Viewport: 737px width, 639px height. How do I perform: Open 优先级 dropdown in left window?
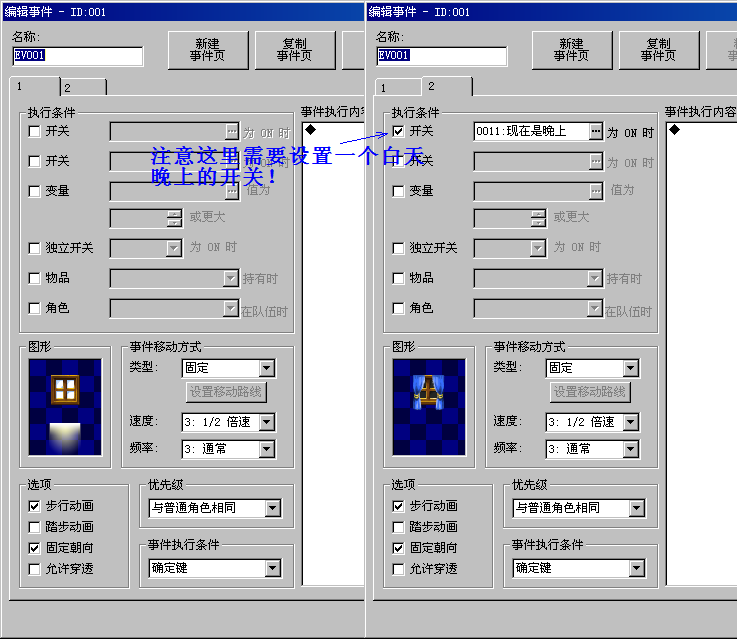(215, 508)
